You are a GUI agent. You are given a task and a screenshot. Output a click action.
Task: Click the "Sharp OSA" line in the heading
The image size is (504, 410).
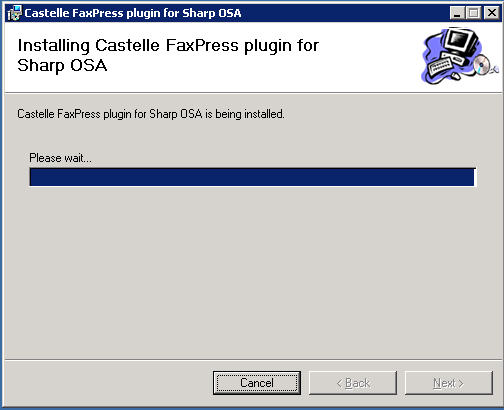[62, 65]
